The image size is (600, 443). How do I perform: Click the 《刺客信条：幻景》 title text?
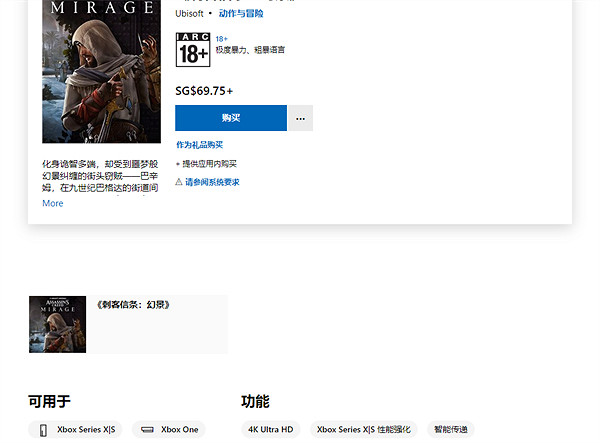pyautogui.click(x=133, y=304)
